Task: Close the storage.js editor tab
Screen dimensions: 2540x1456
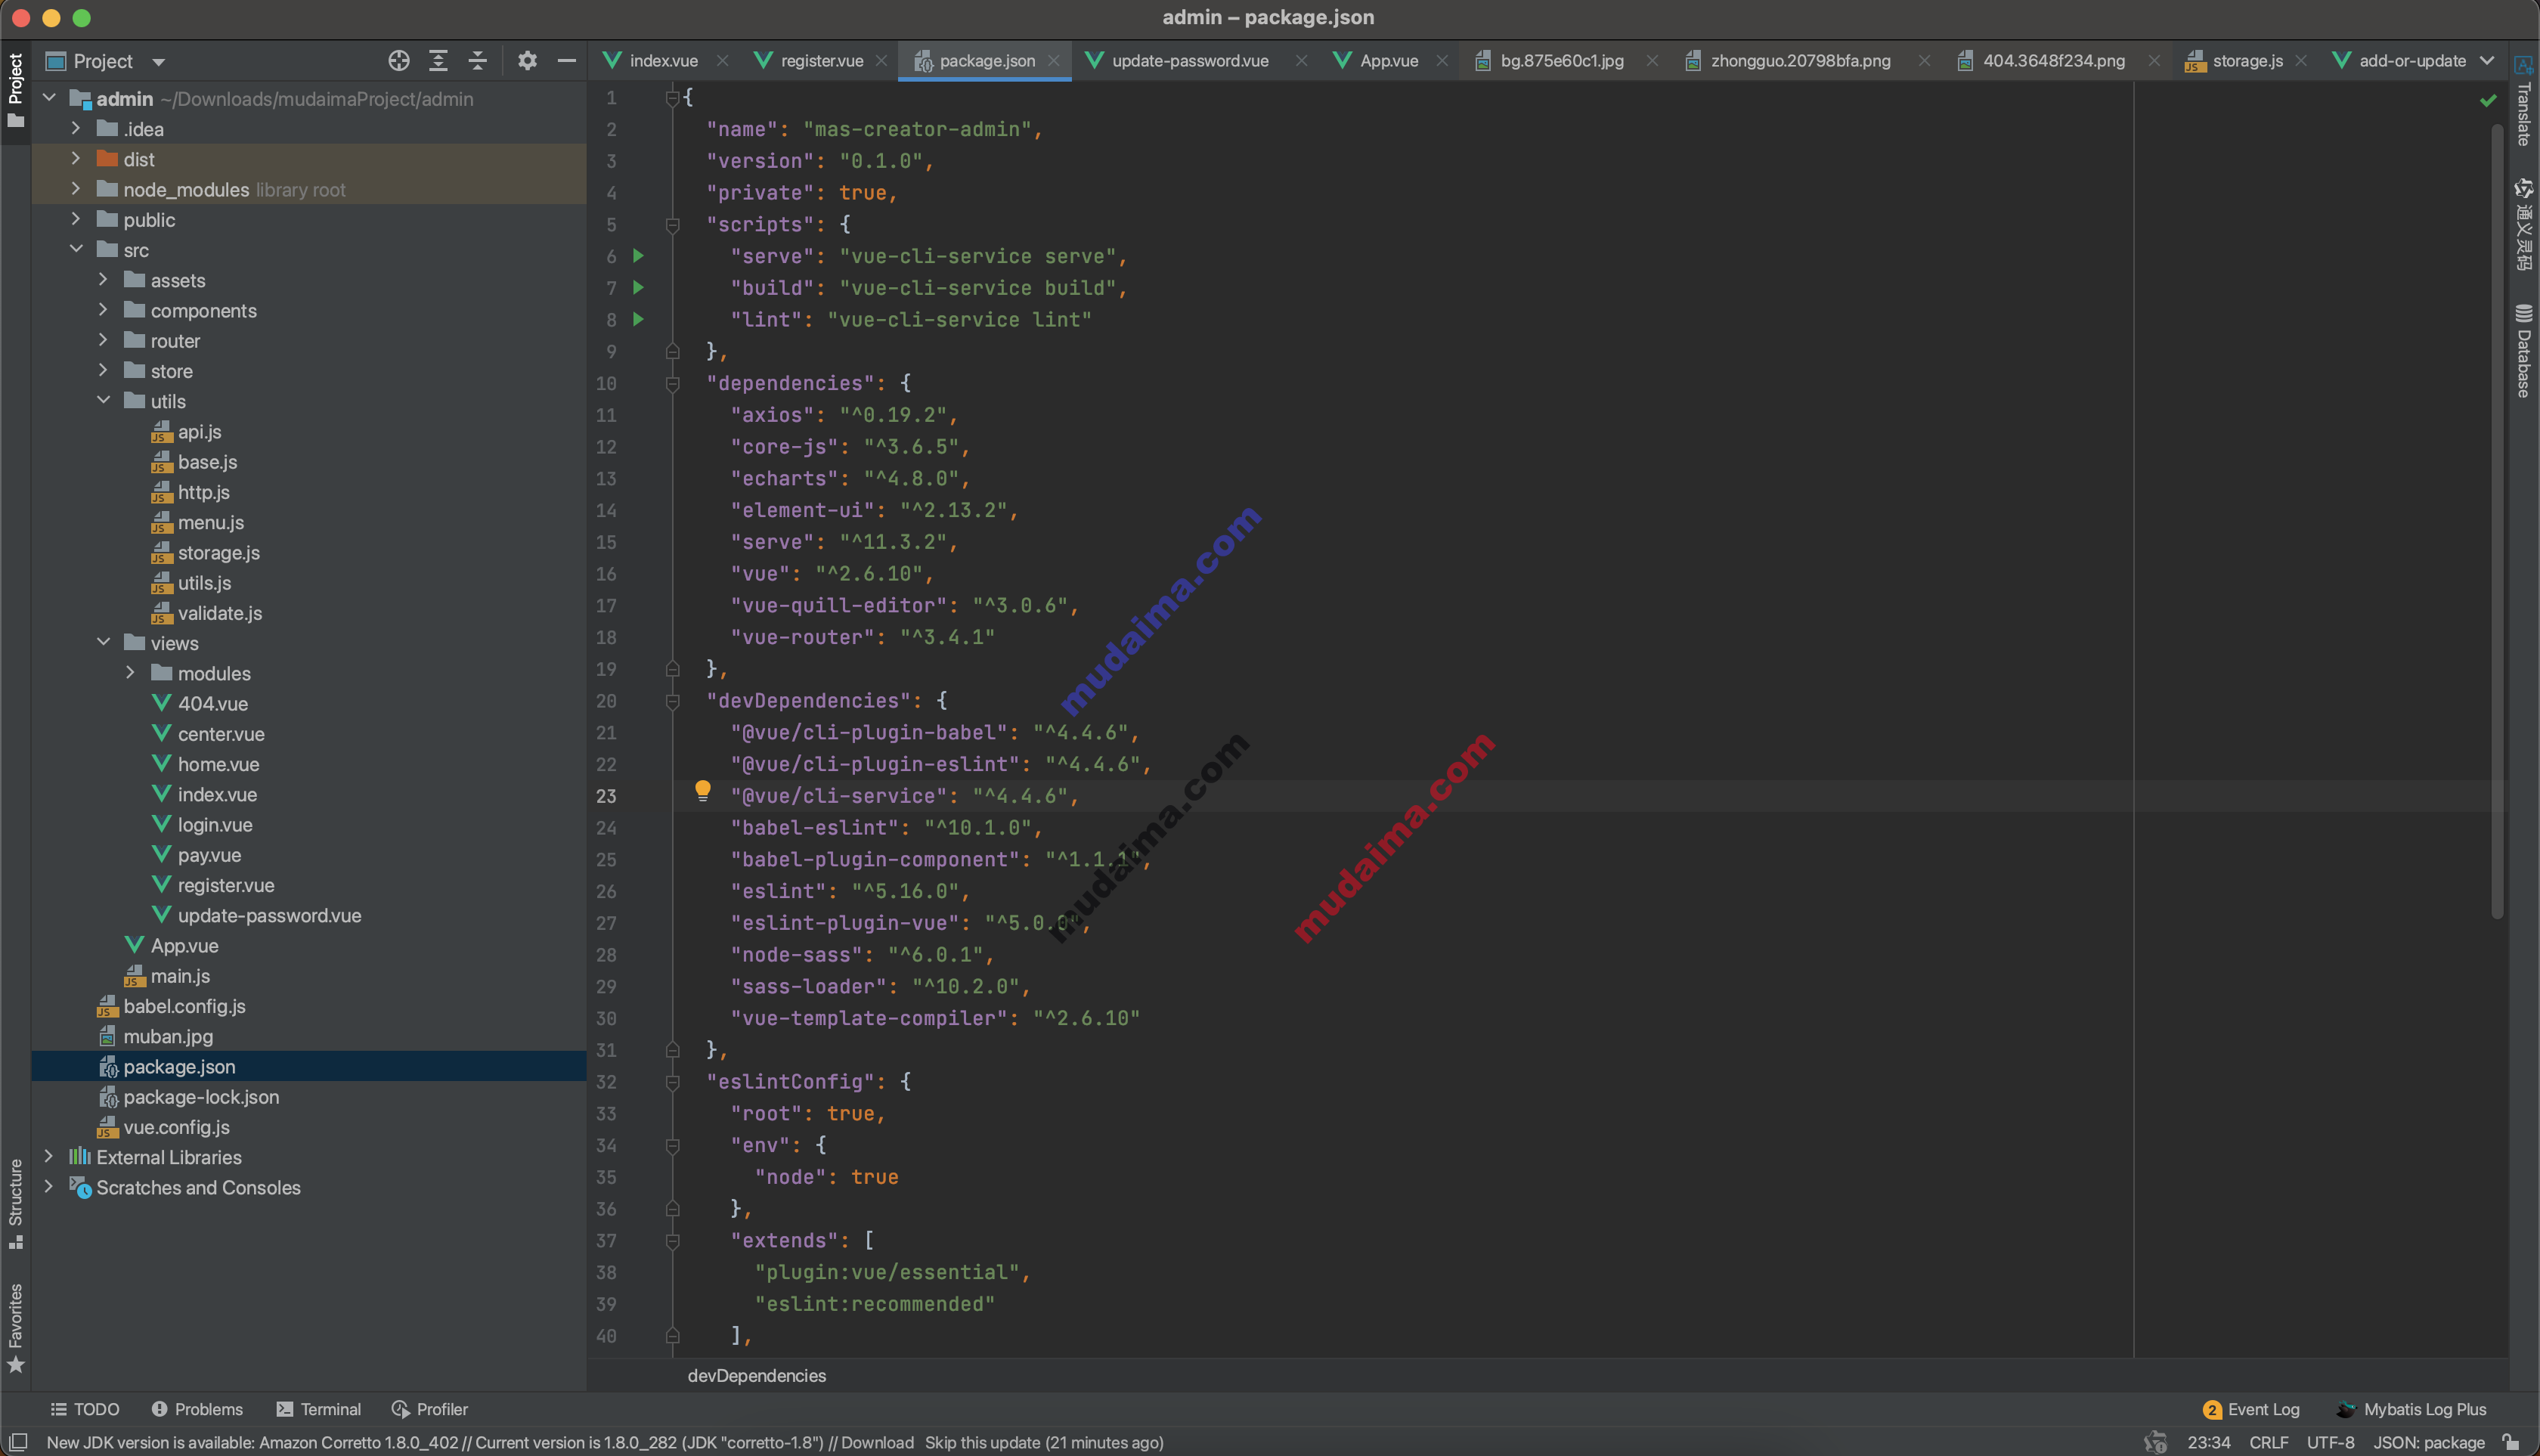Action: 2301,61
